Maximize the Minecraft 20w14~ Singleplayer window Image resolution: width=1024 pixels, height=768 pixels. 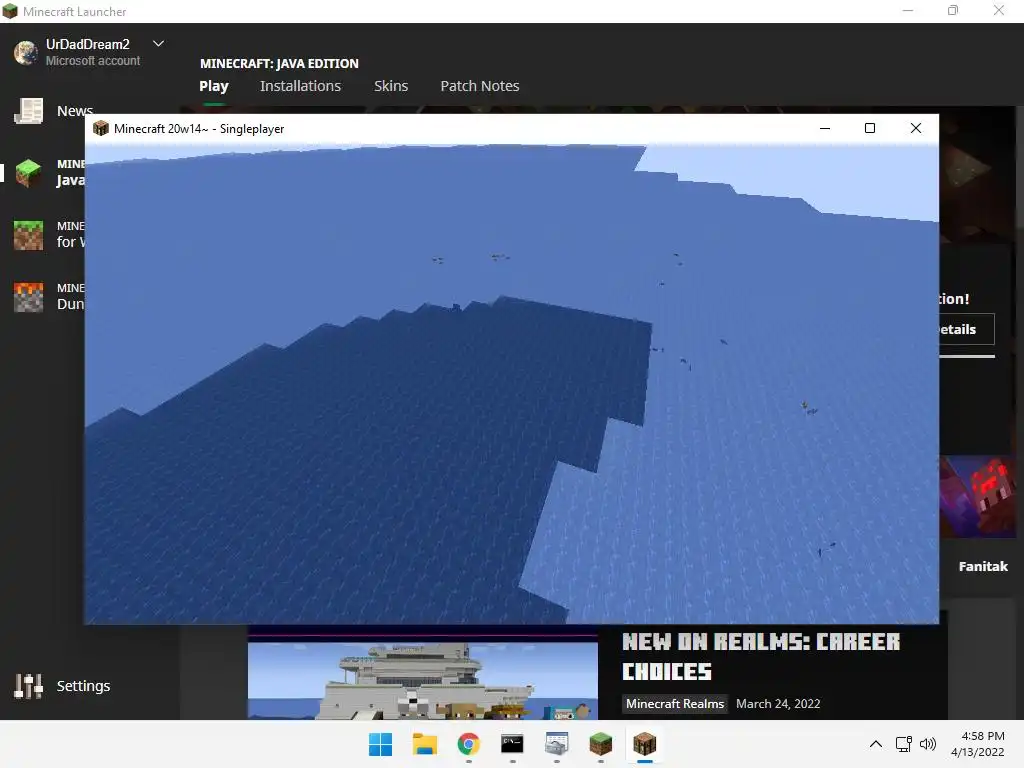(870, 128)
